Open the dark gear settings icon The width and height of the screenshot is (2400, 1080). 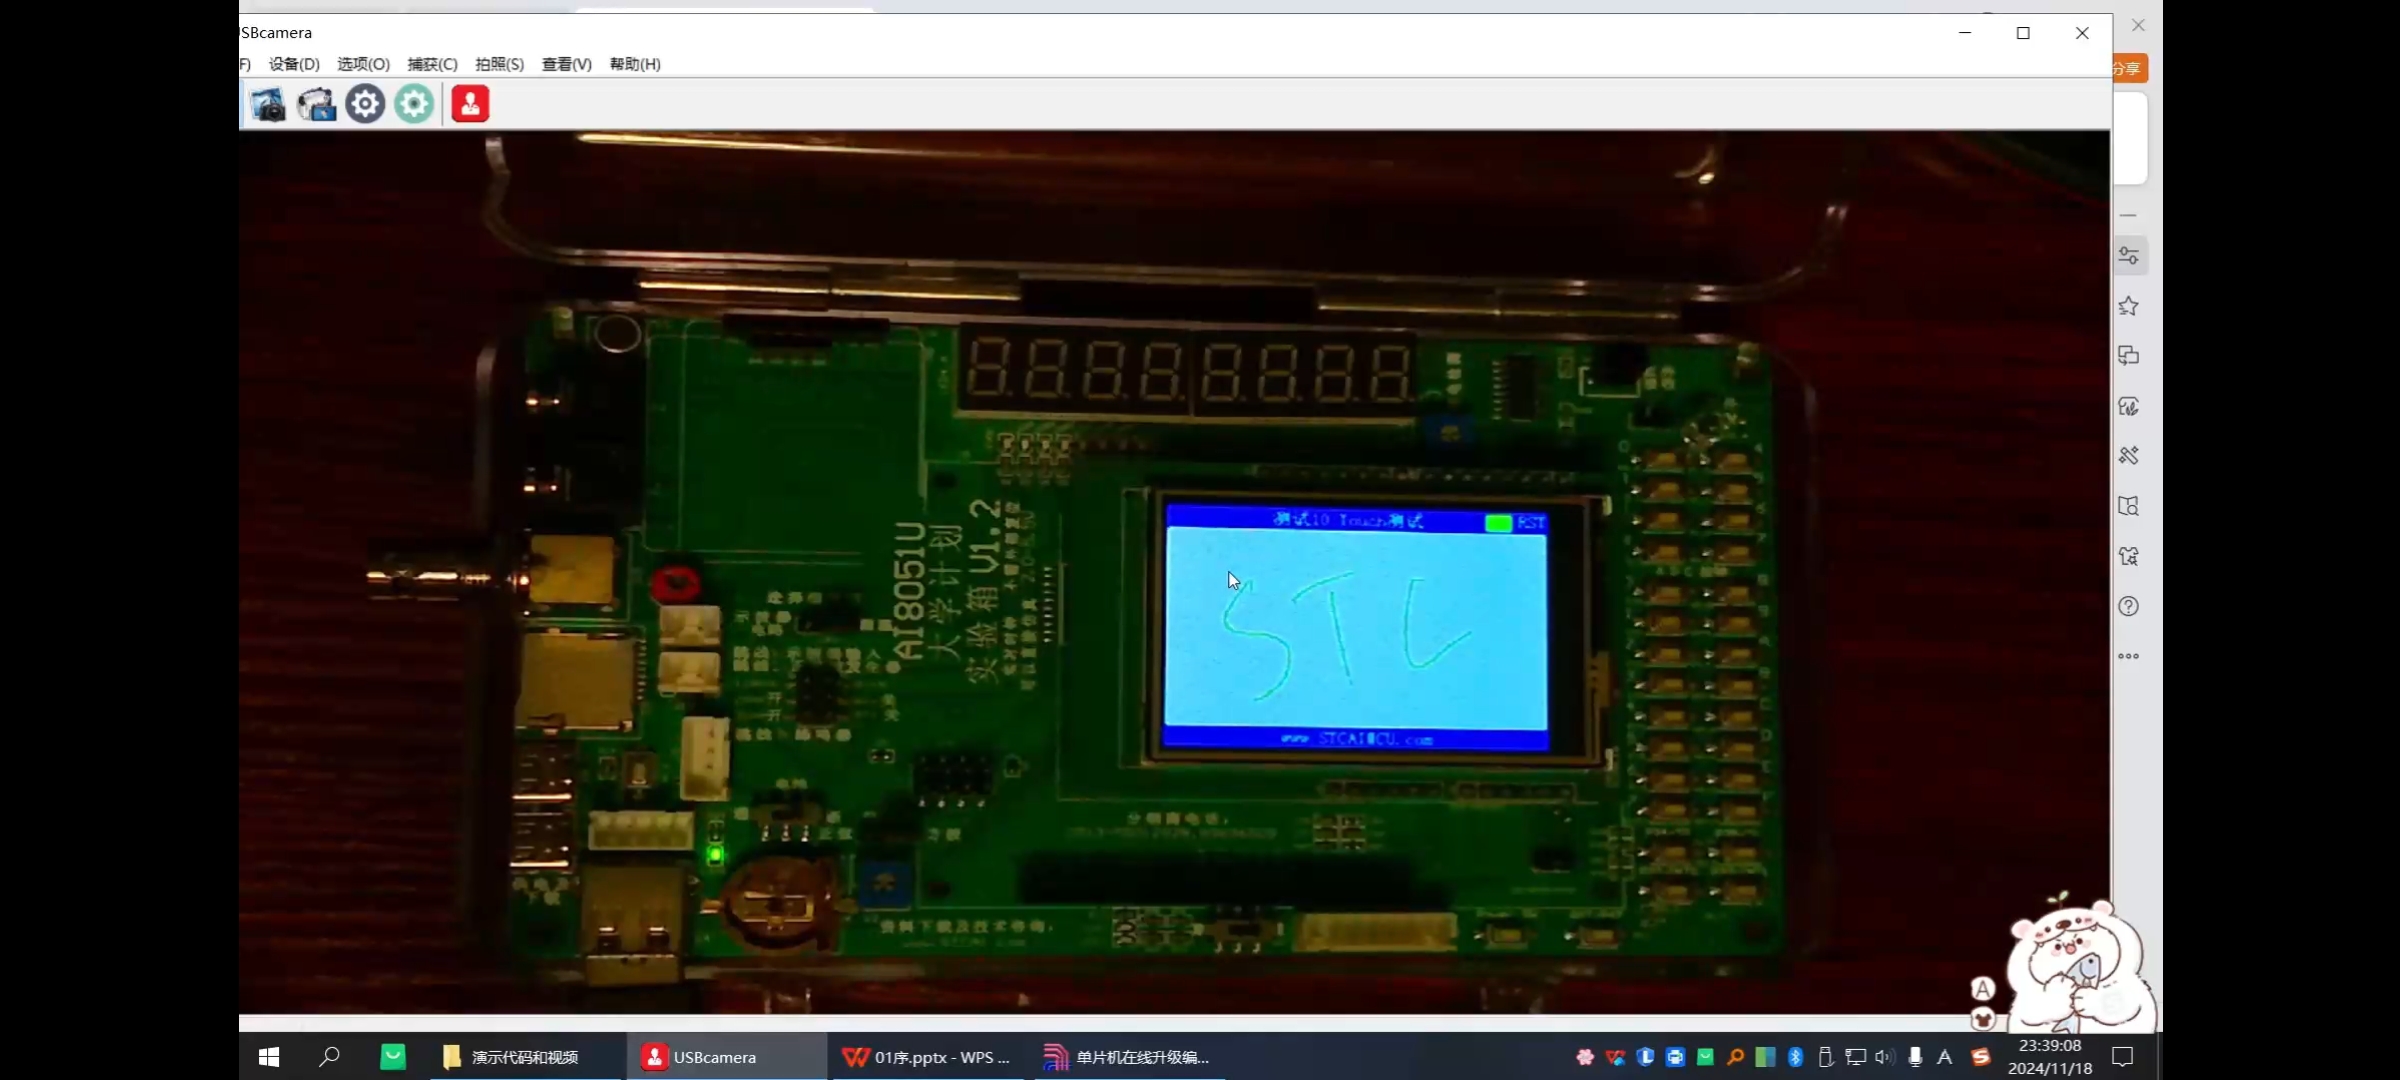point(365,104)
